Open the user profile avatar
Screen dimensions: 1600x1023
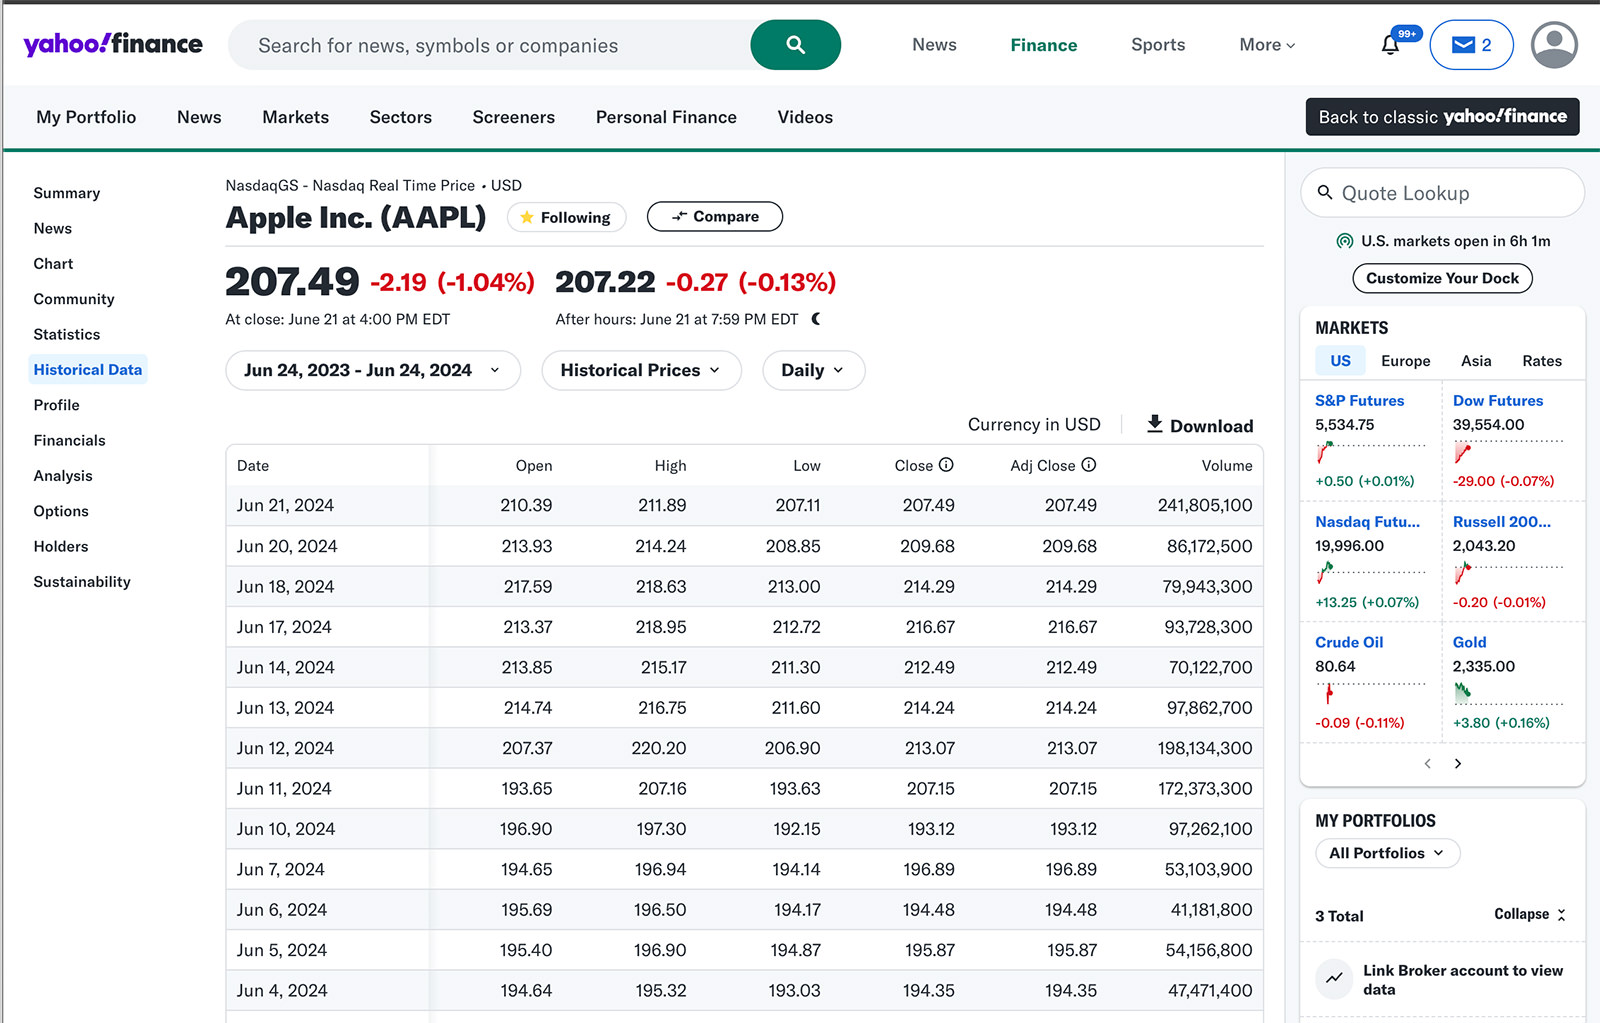pyautogui.click(x=1554, y=45)
